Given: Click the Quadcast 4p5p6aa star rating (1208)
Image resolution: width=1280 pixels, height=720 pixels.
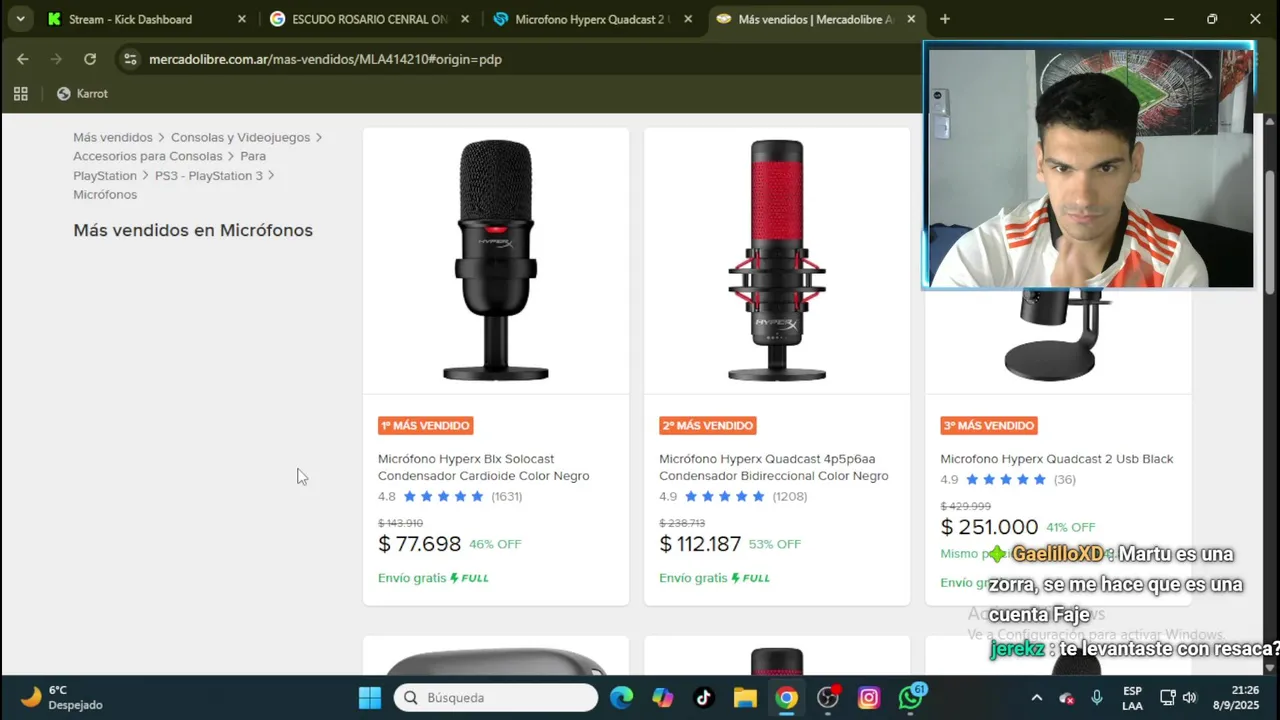Looking at the screenshot, I should coord(733,496).
